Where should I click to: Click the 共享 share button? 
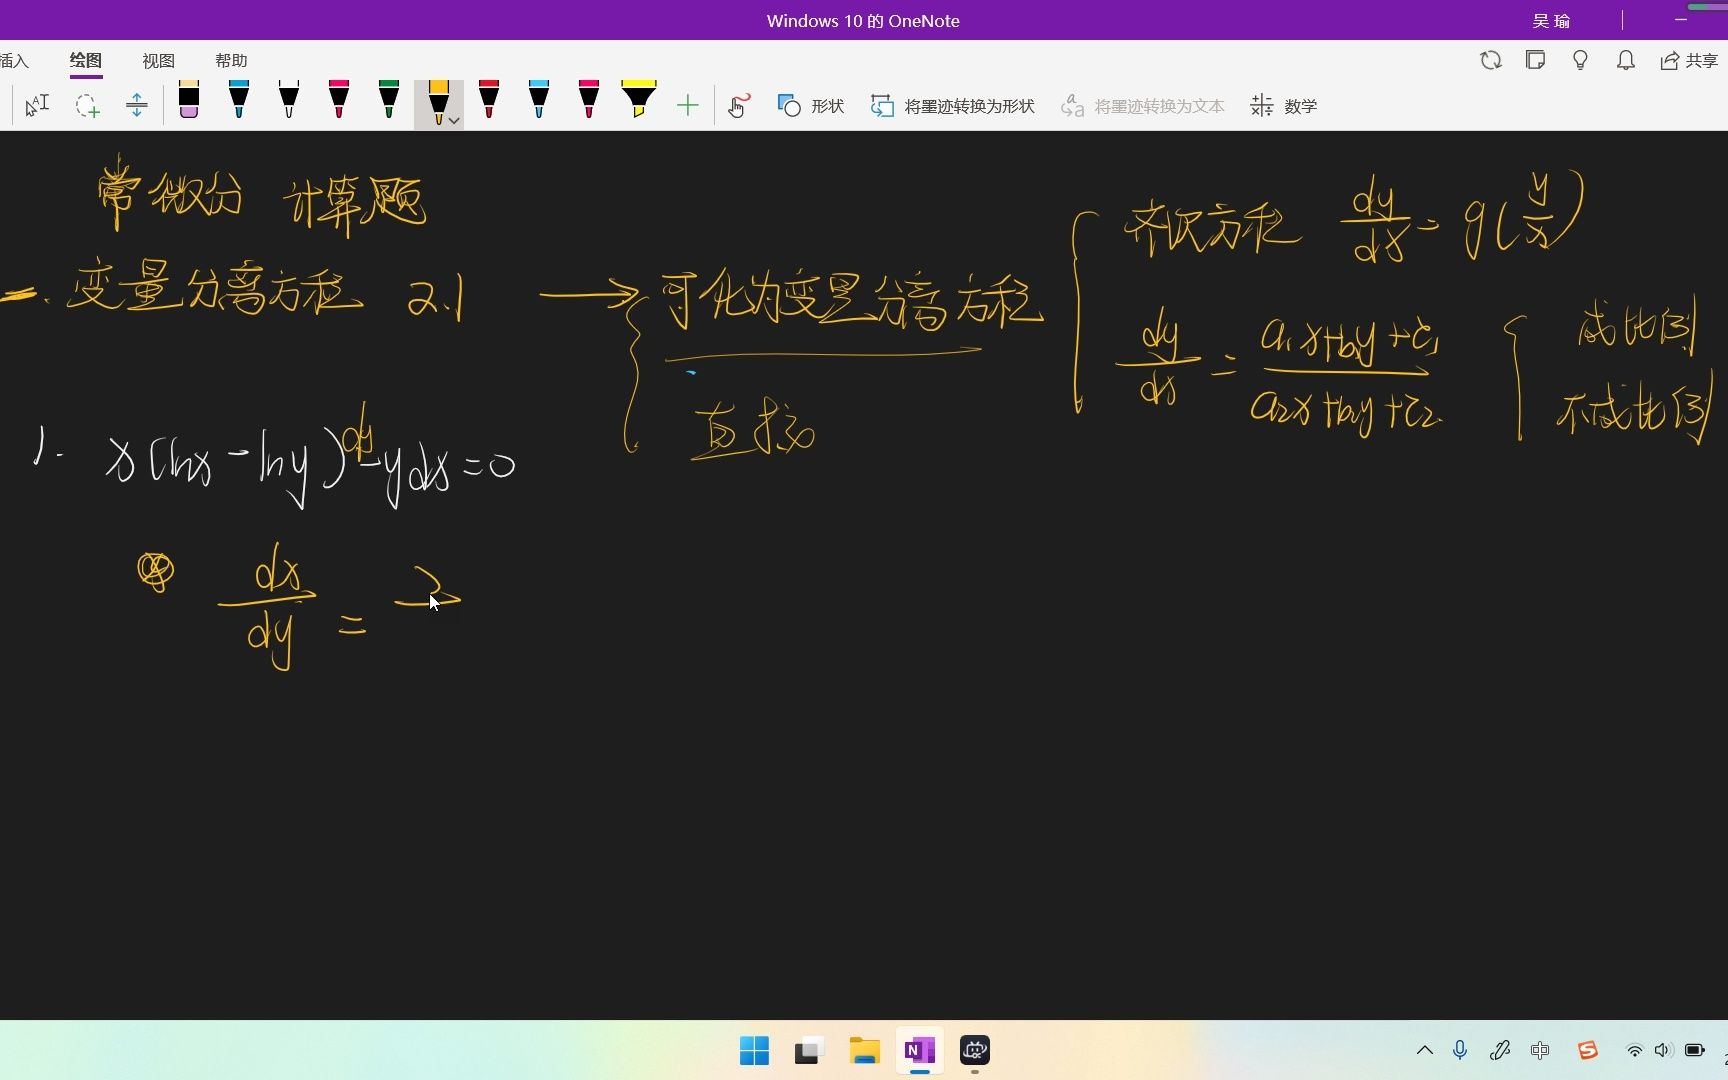pyautogui.click(x=1690, y=60)
